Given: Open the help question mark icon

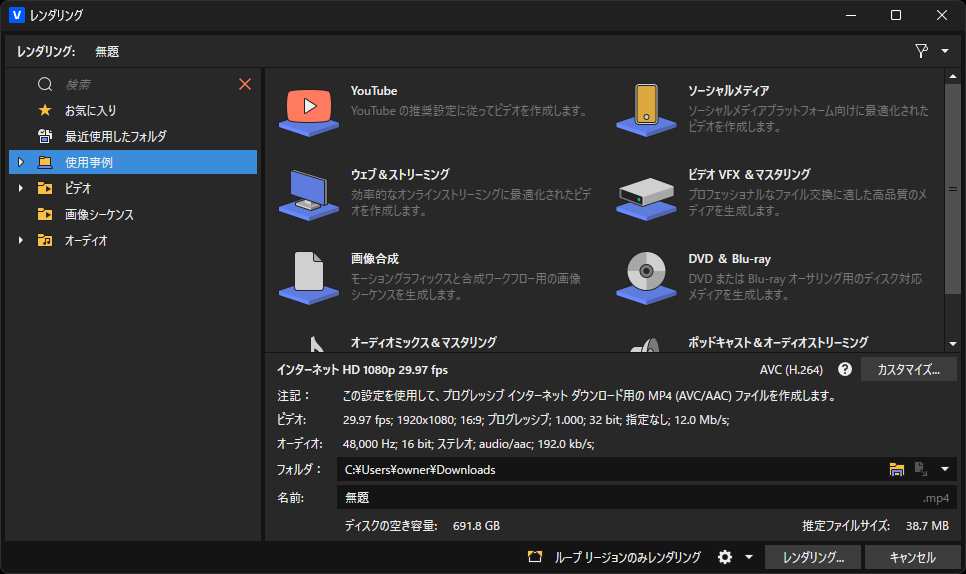Looking at the screenshot, I should point(845,370).
